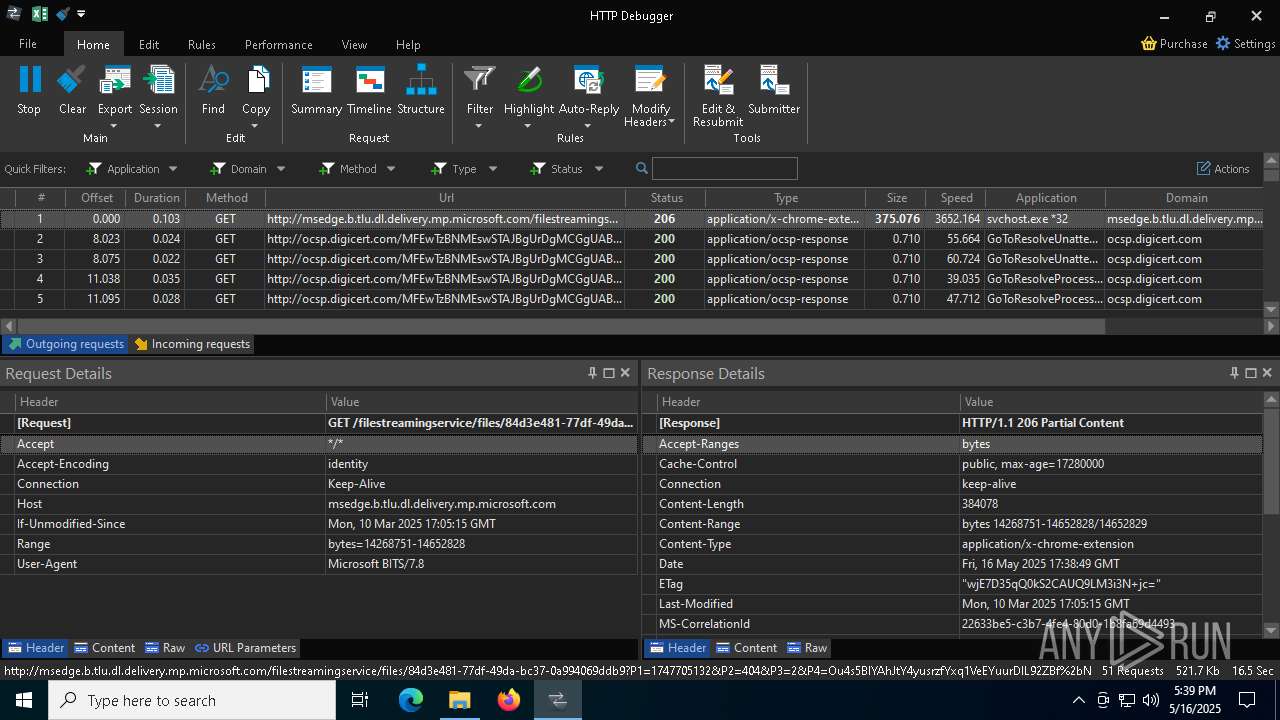Open Firefox from taskbar
Viewport: 1280px width, 720px height.
coord(509,700)
